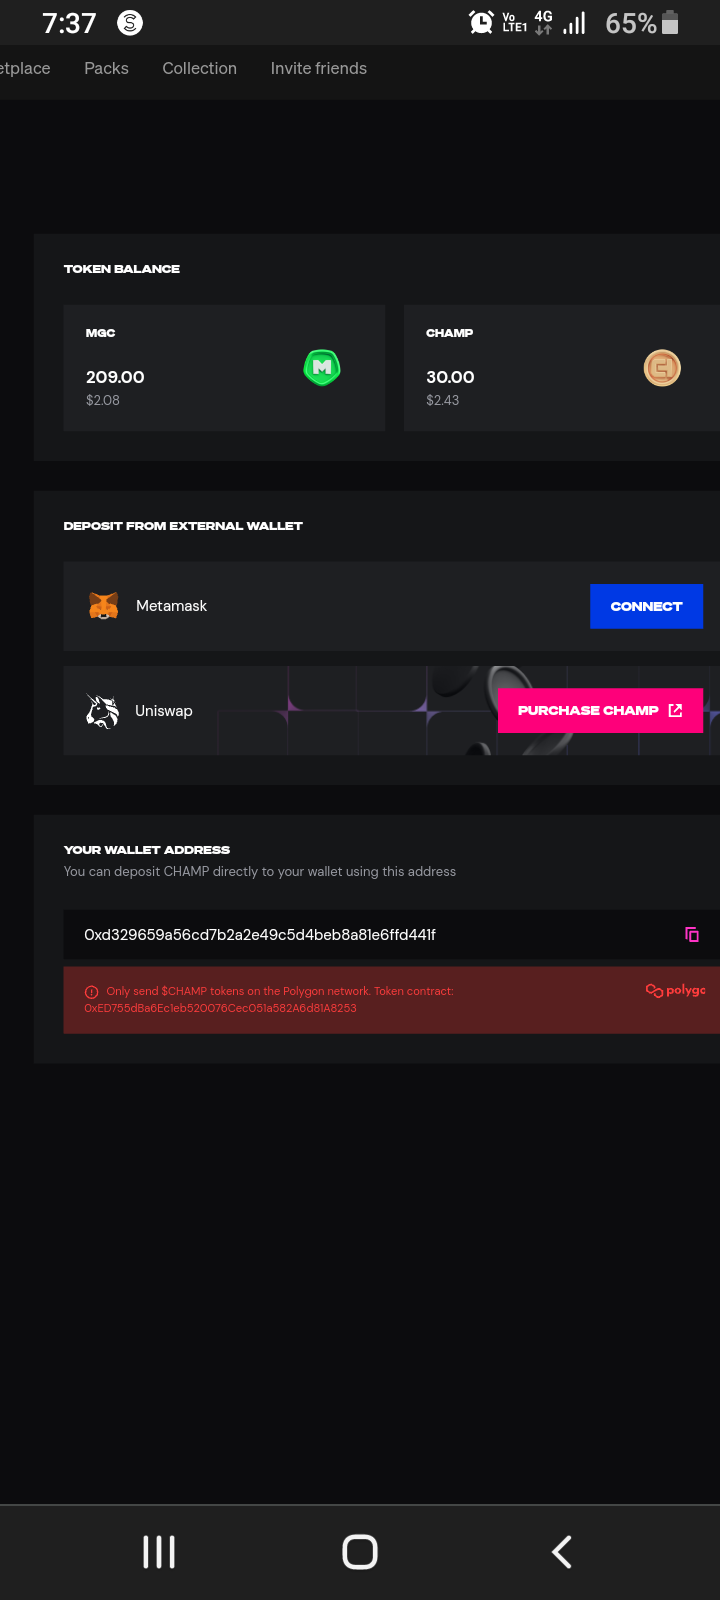Screen dimensions: 720x1600
Task: Select the wallet address field
Action: coord(391,935)
